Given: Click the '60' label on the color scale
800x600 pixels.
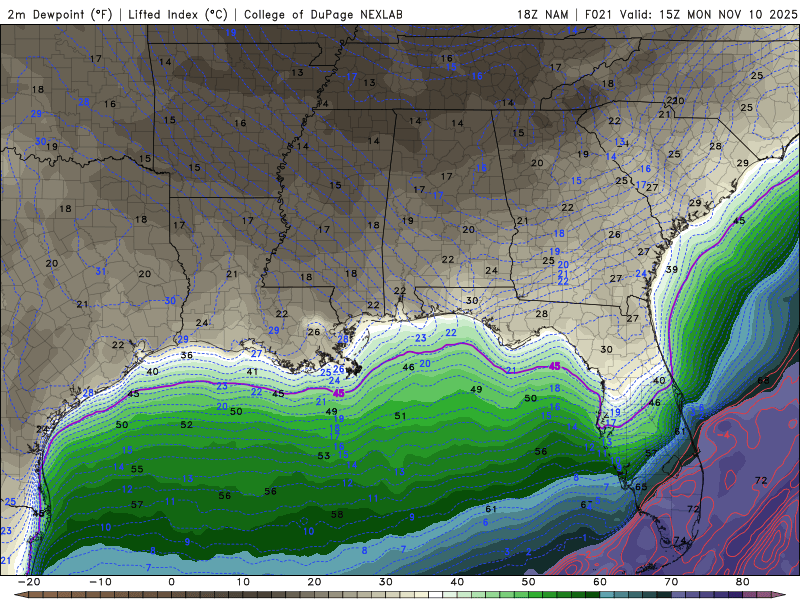Looking at the screenshot, I should tap(600, 582).
